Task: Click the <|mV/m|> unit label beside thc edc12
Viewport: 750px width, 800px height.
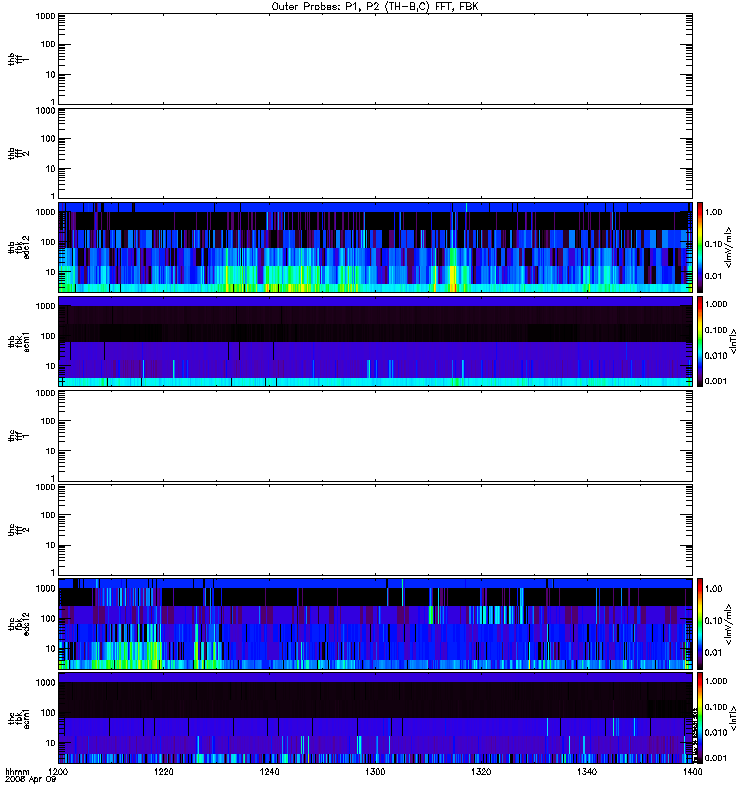Action: (x=729, y=624)
